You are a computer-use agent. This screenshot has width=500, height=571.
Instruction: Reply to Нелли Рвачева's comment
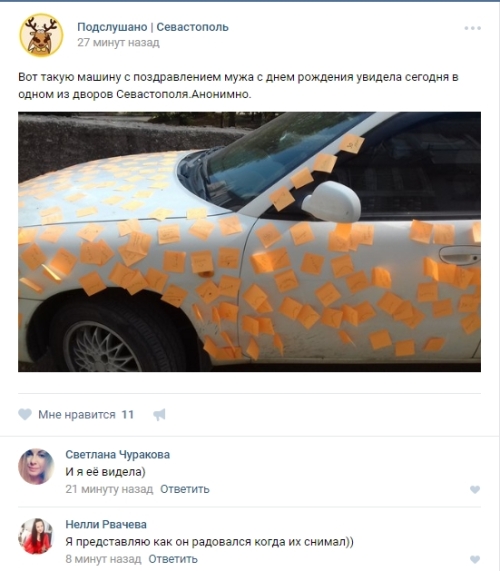coord(173,559)
